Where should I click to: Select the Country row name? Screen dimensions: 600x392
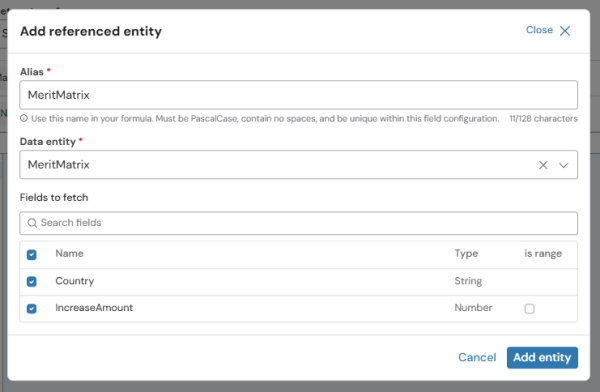tap(75, 281)
